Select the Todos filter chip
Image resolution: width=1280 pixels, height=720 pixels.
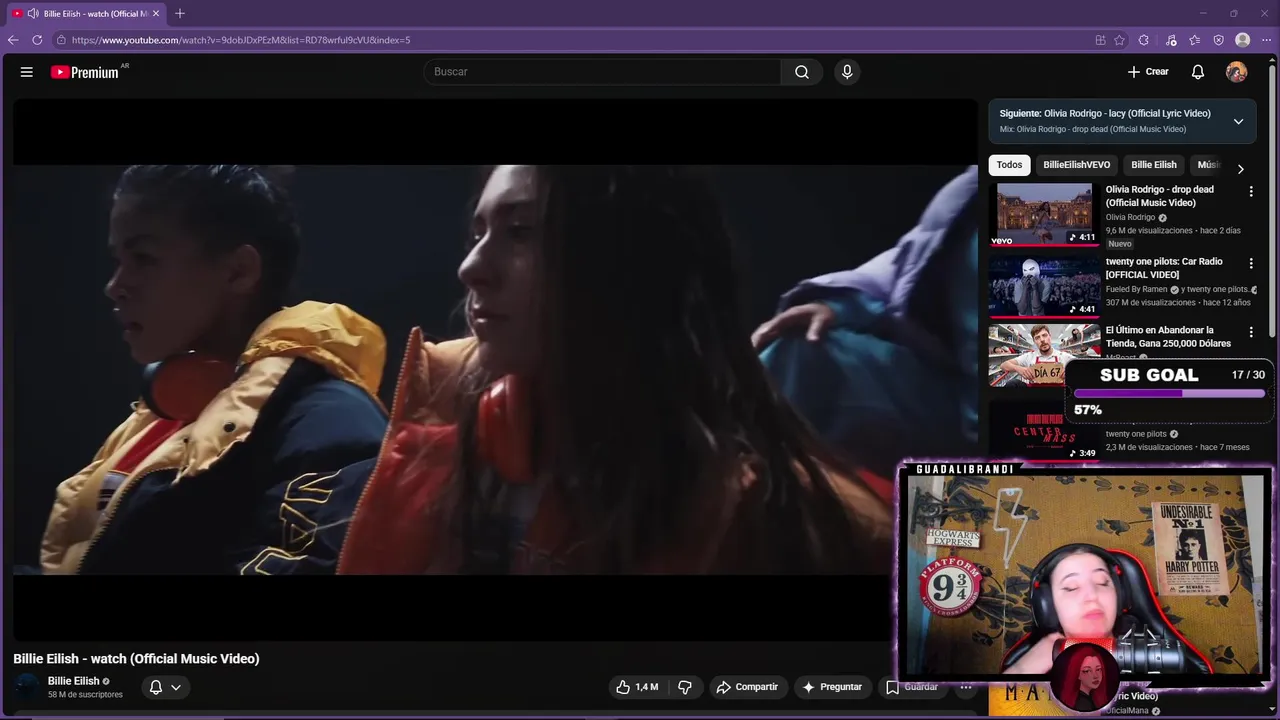1009,165
